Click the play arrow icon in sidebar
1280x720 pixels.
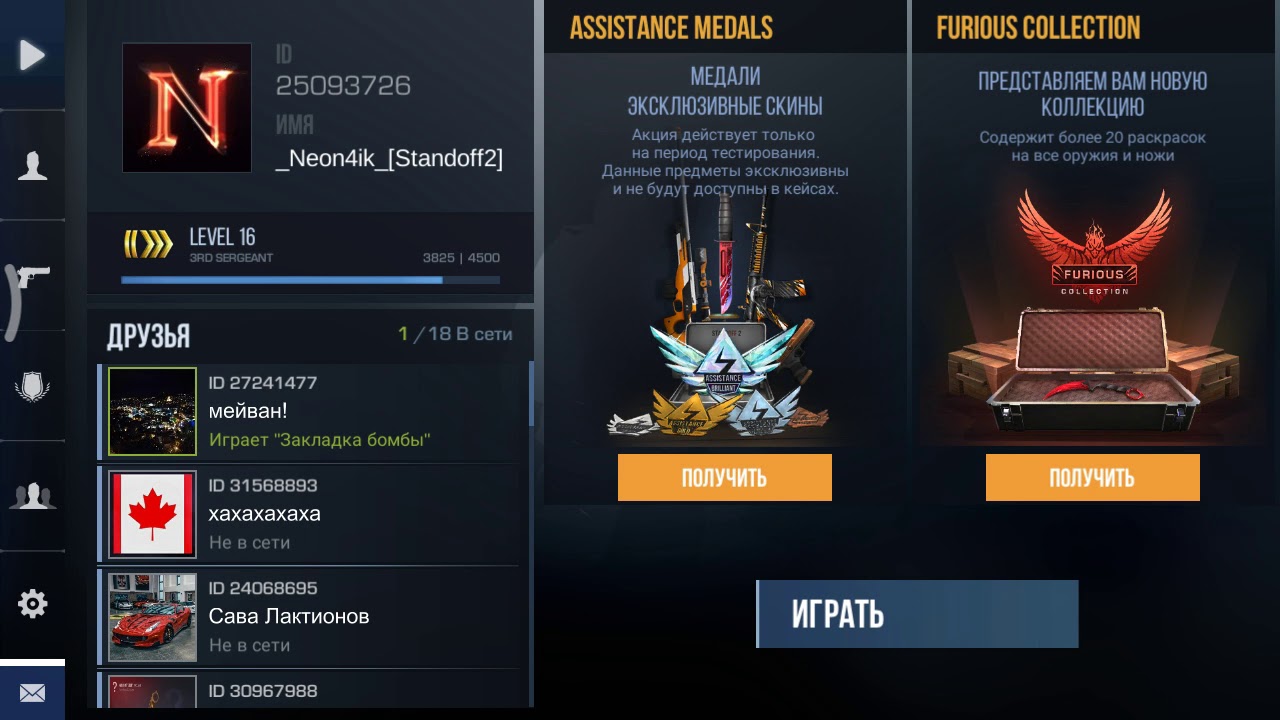click(32, 55)
